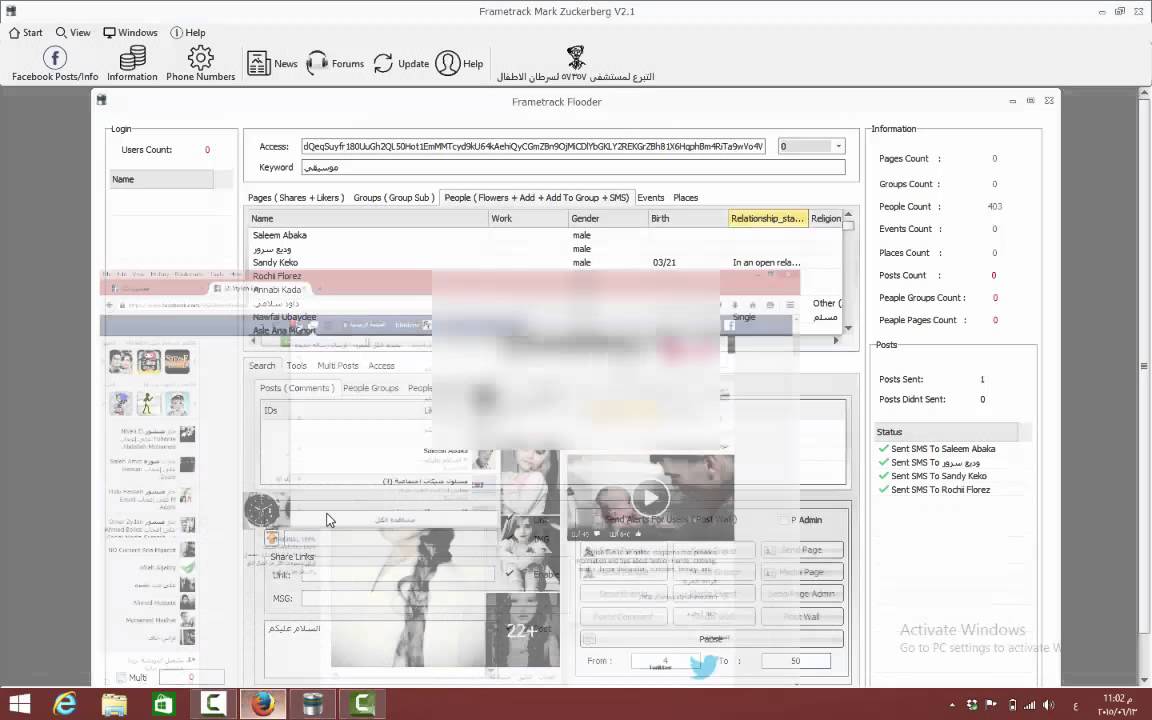Image resolution: width=1152 pixels, height=720 pixels.
Task: Click inside the Keyword field
Action: 573,168
